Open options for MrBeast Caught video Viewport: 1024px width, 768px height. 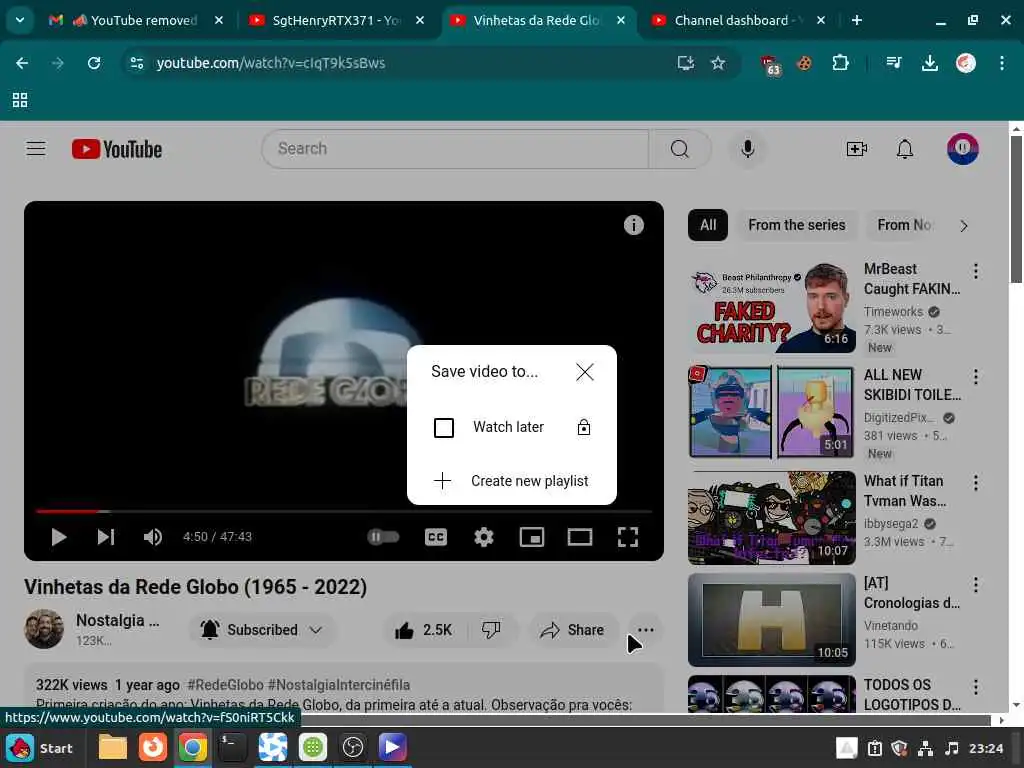975,270
